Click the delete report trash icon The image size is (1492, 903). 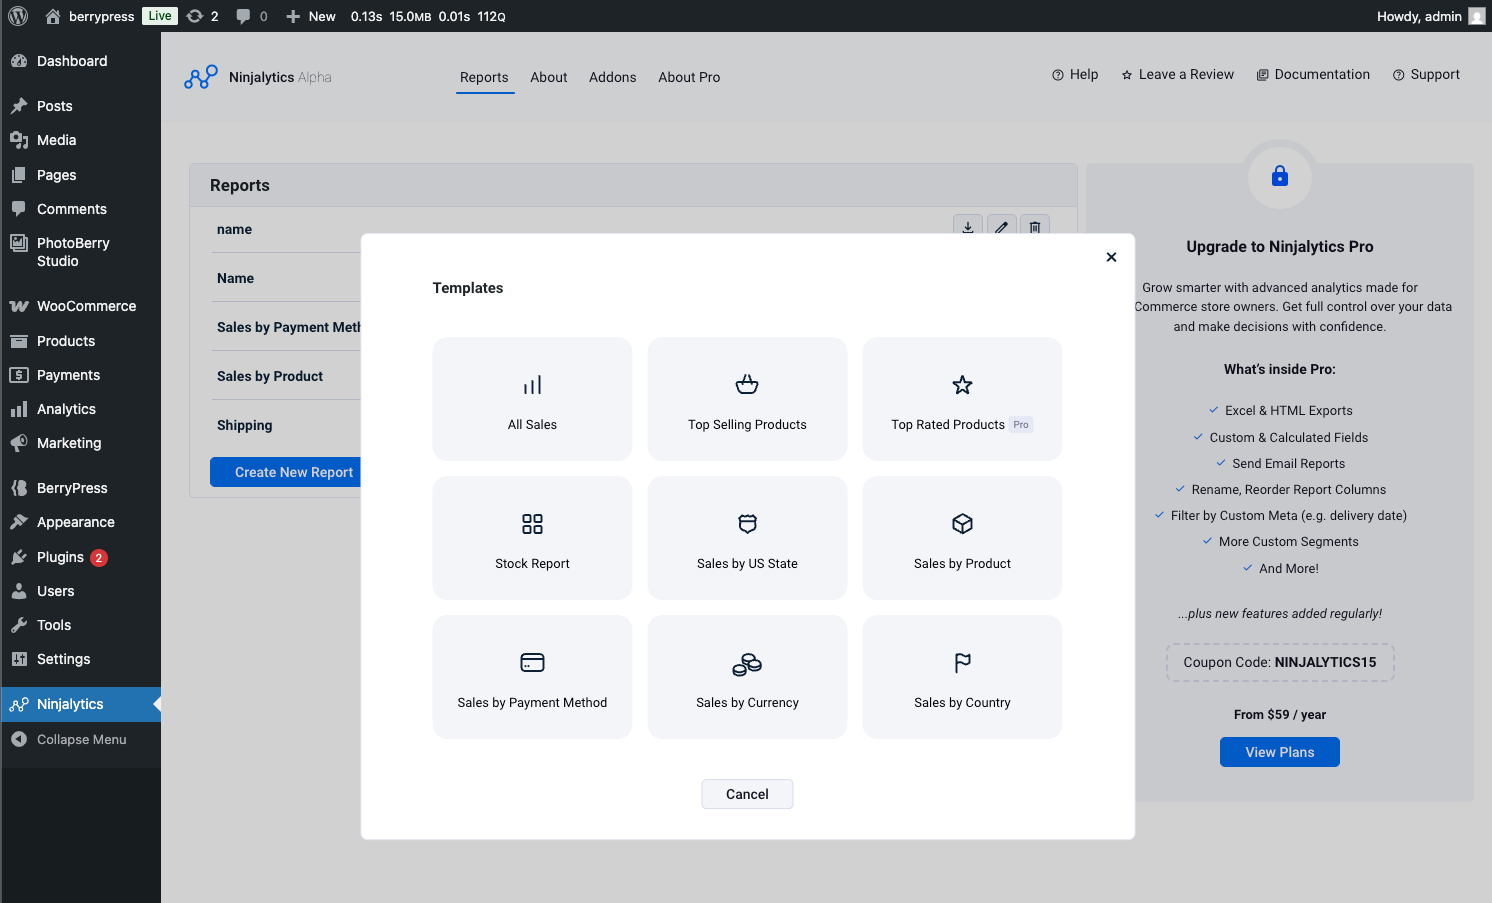(x=1035, y=227)
